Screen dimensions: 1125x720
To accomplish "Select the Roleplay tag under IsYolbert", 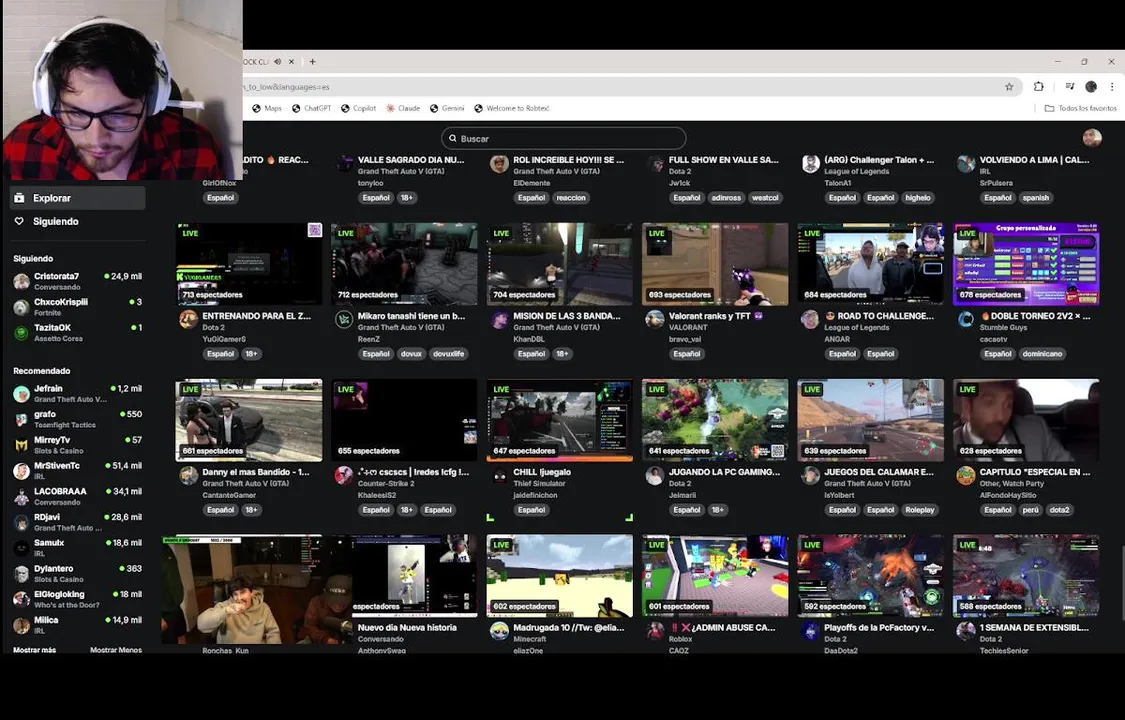I will click(x=919, y=510).
